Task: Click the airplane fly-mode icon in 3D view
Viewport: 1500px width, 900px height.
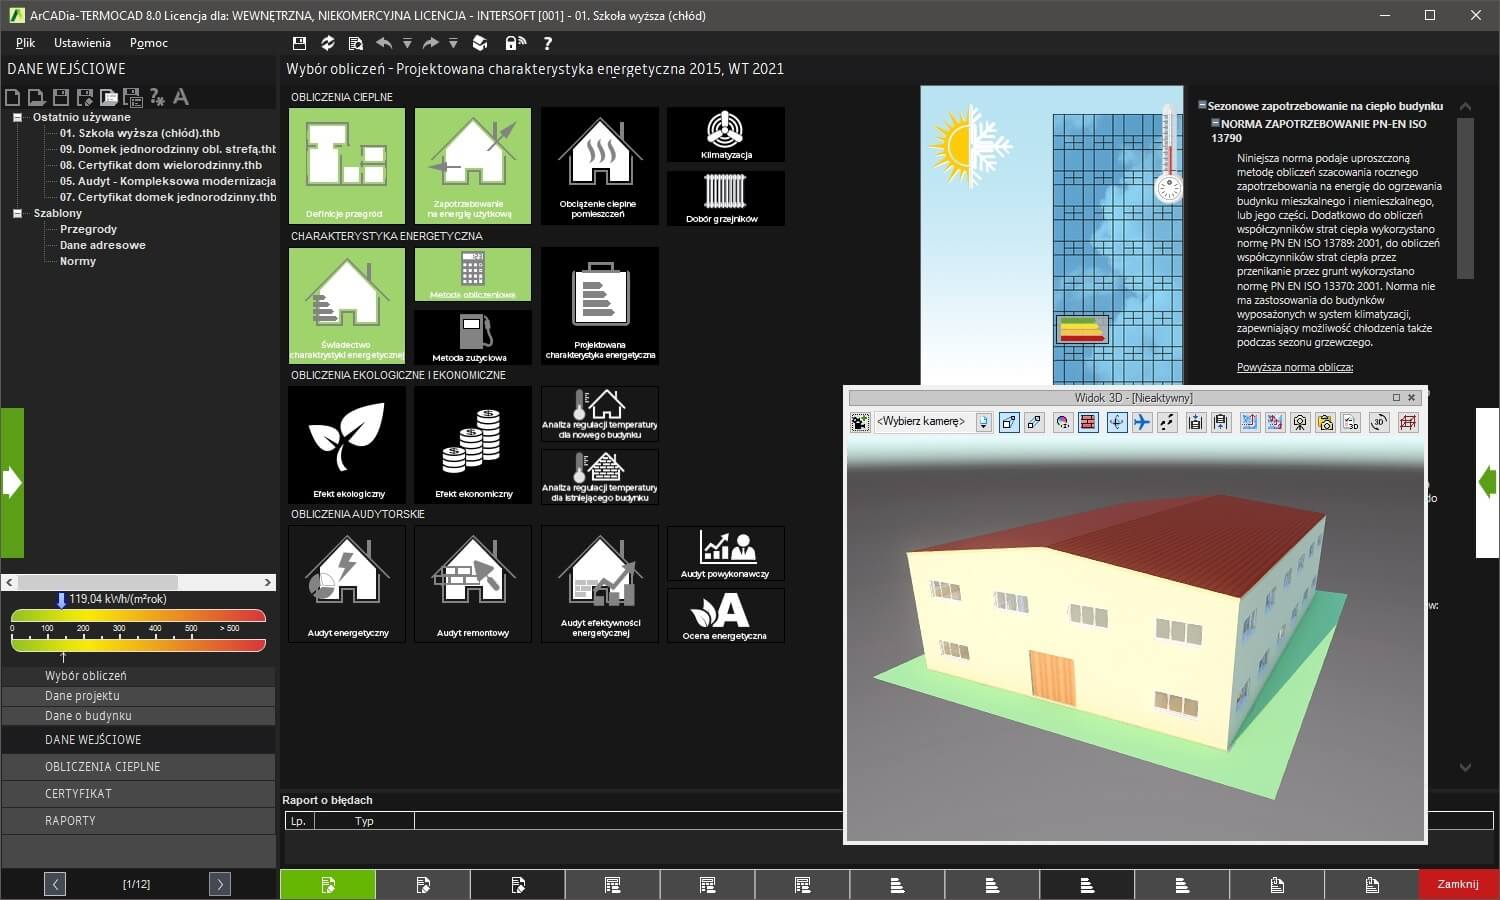Action: coord(1142,423)
